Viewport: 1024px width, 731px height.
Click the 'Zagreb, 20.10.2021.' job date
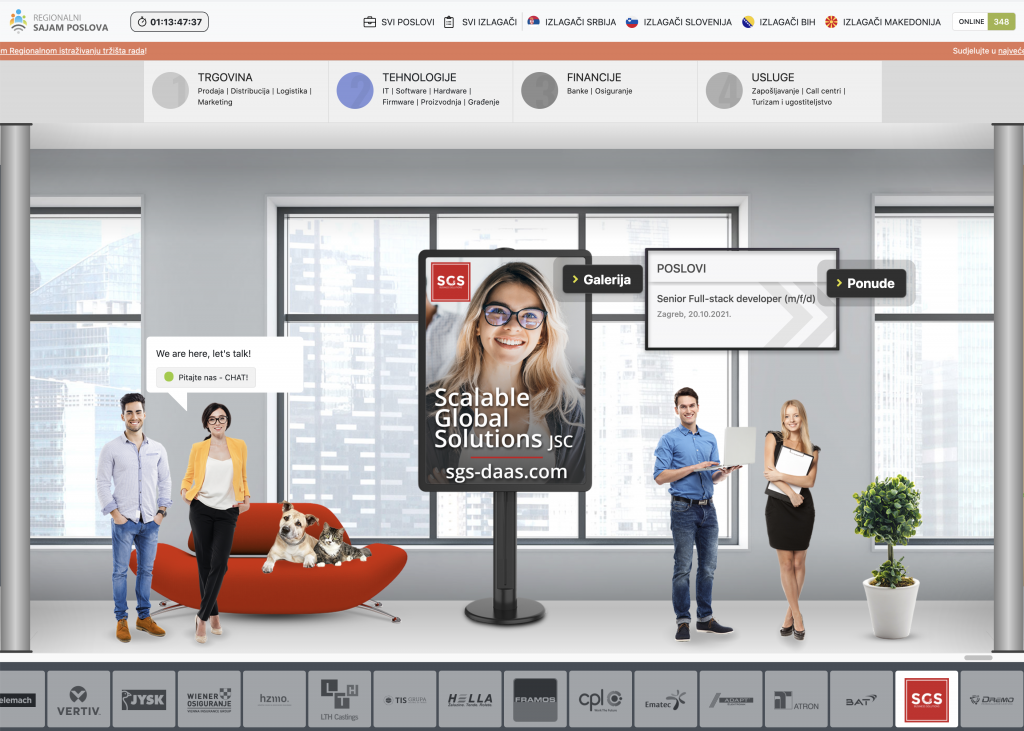tap(694, 314)
